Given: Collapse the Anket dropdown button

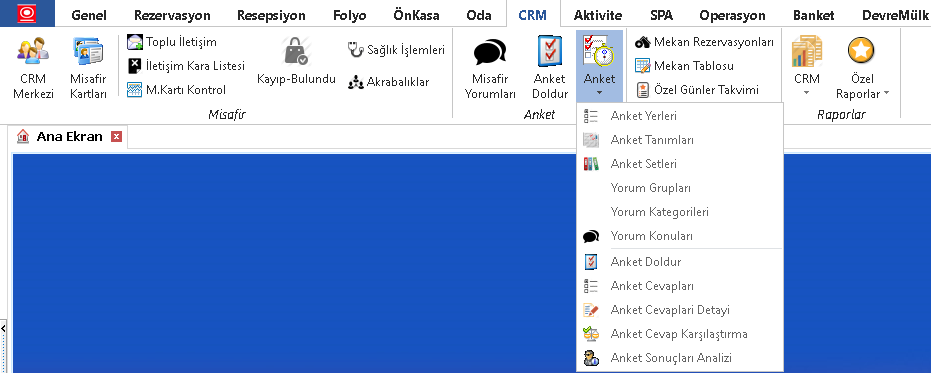Looking at the screenshot, I should 599,67.
